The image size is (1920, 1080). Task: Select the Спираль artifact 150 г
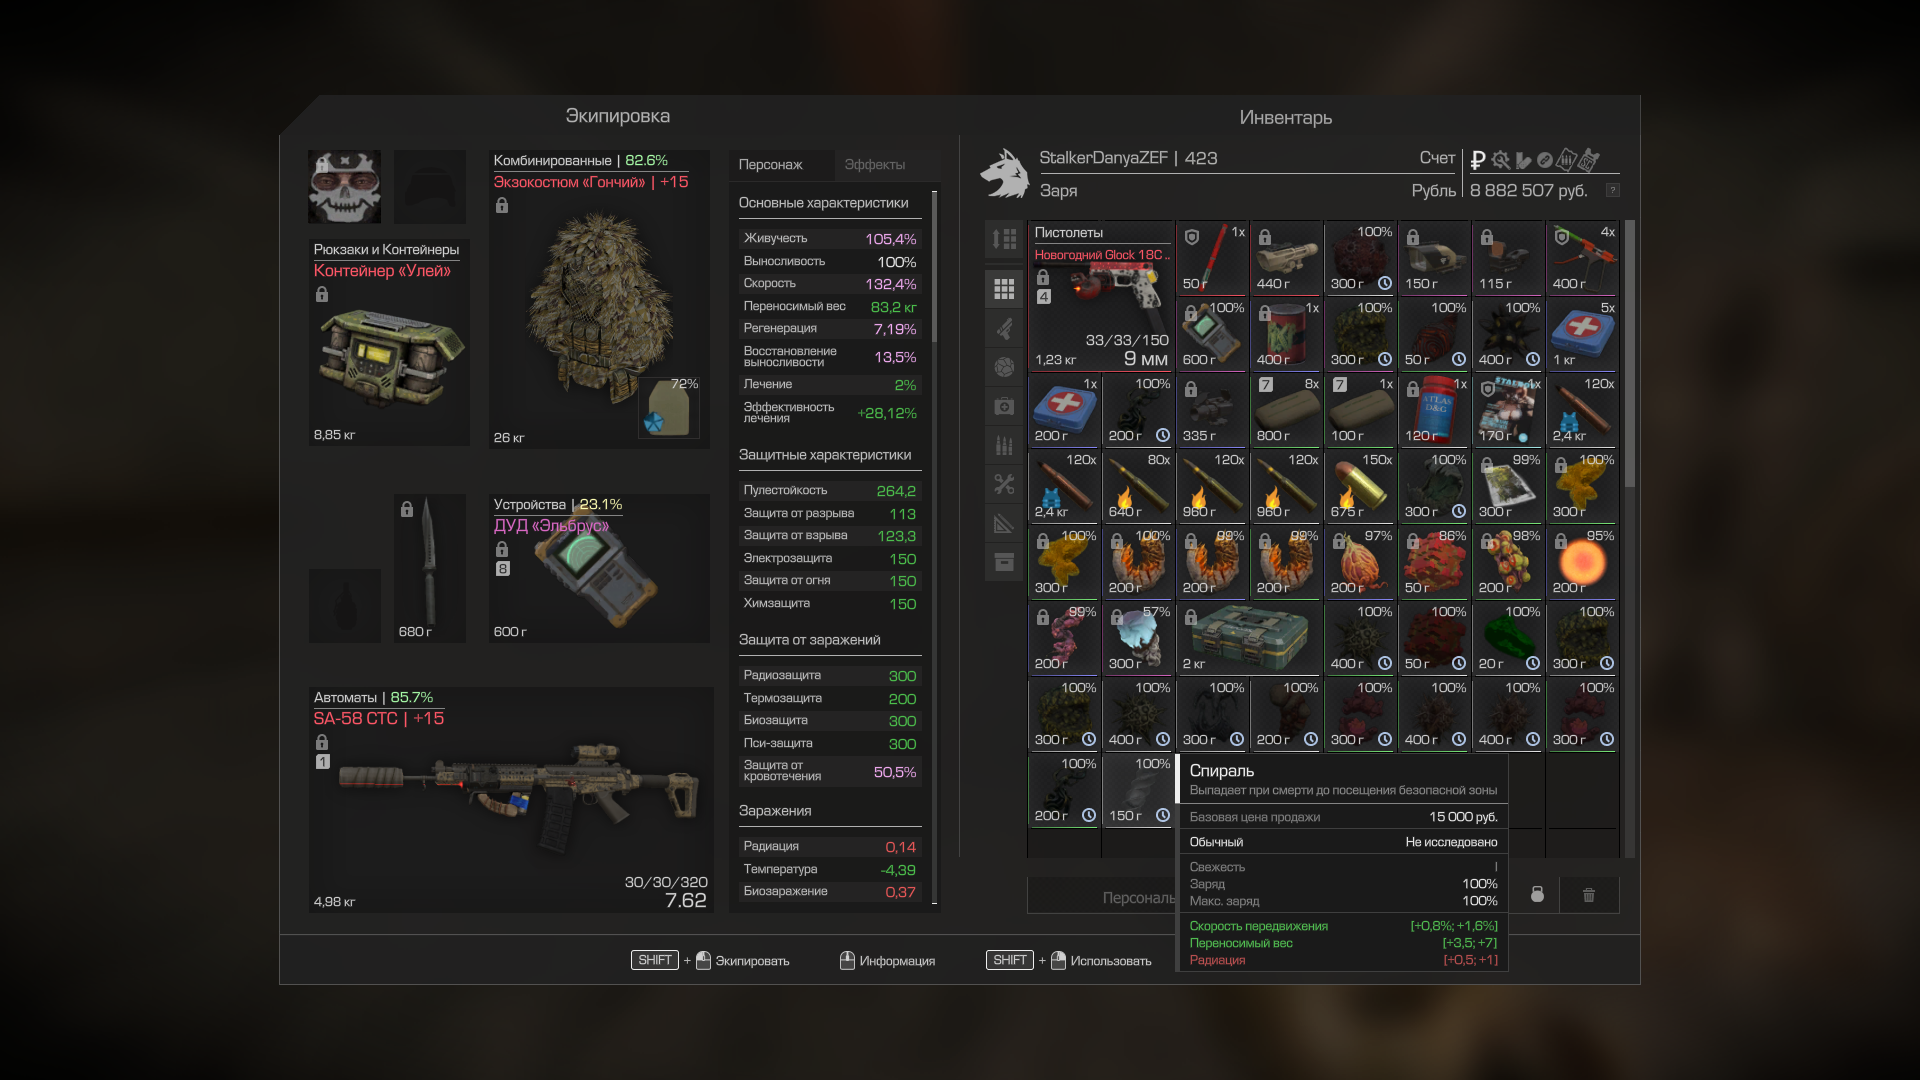(1139, 790)
